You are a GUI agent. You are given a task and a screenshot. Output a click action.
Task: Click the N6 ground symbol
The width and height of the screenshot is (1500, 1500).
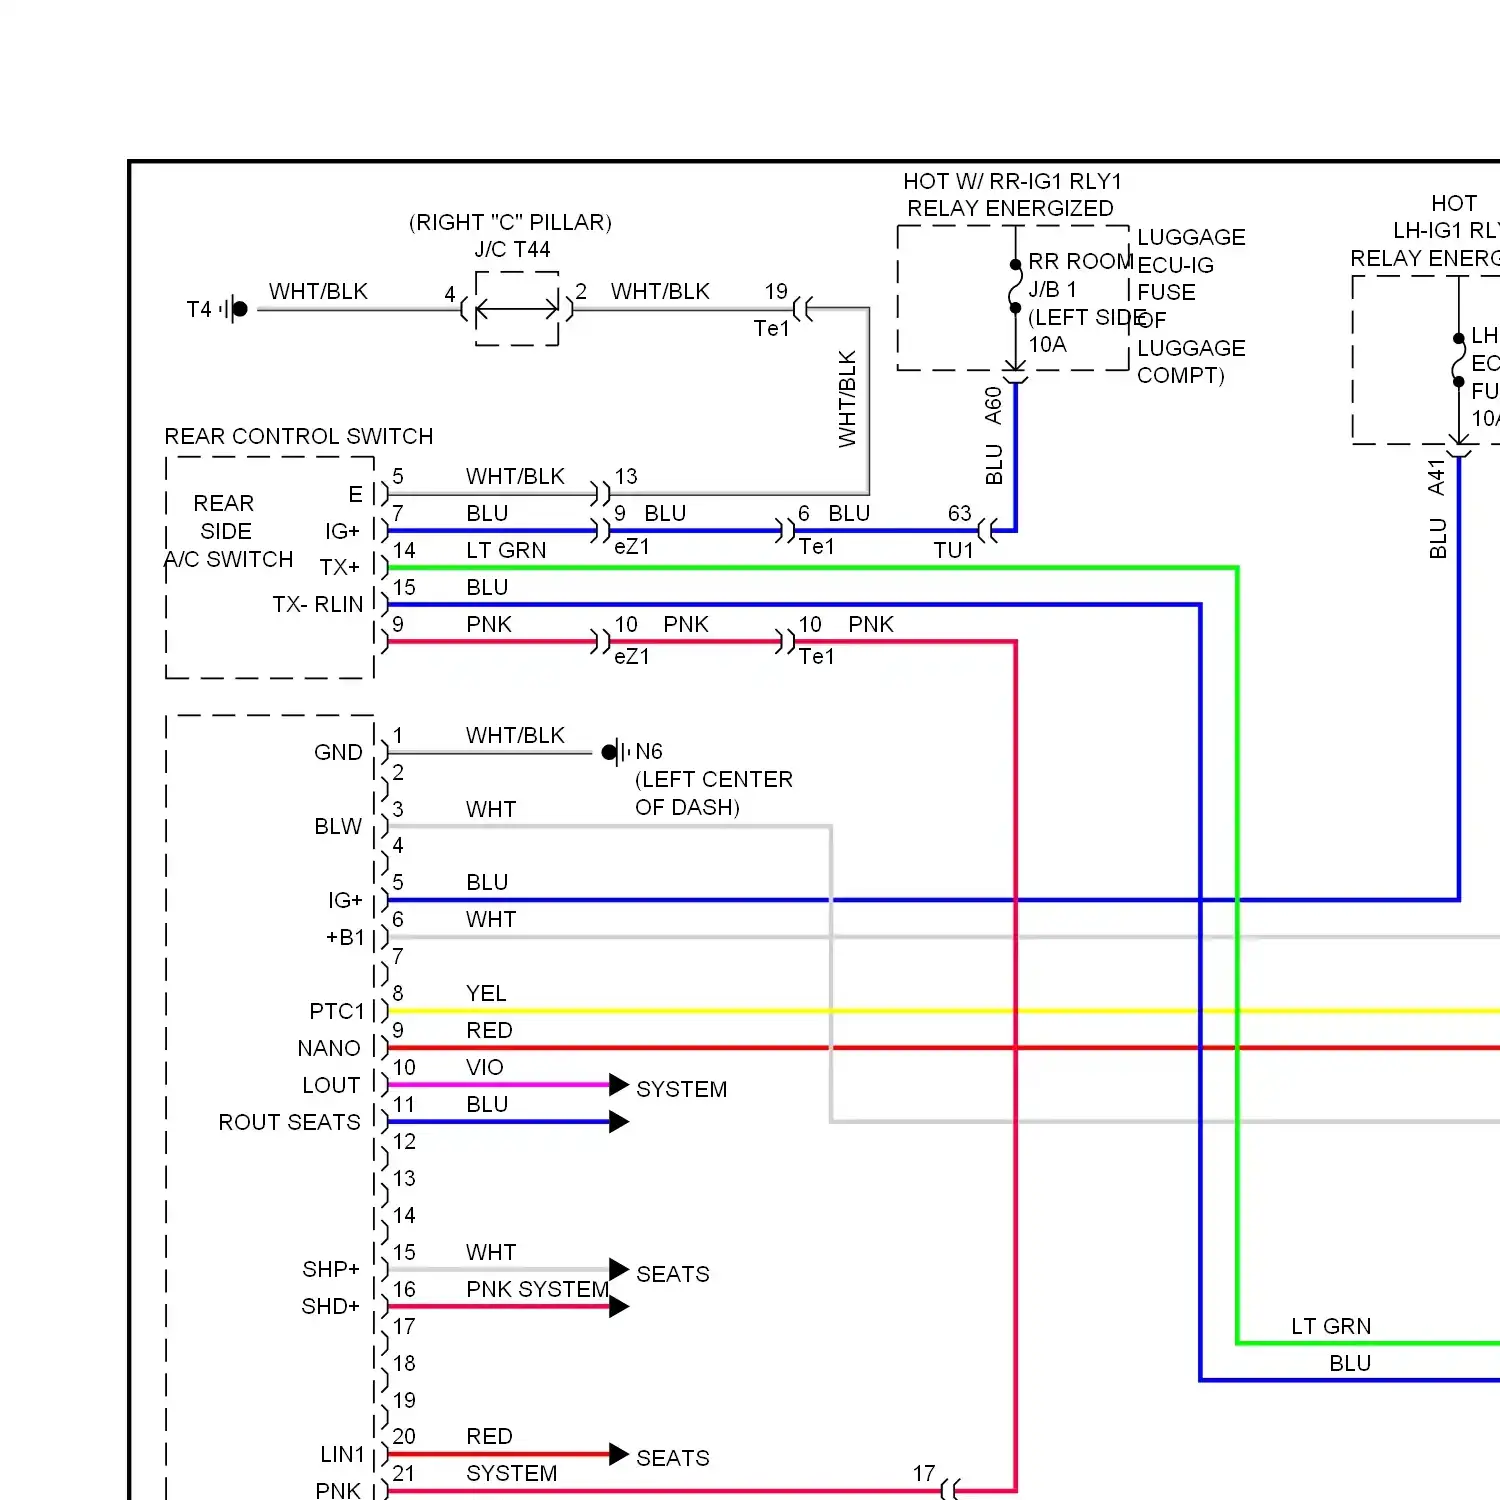[615, 752]
